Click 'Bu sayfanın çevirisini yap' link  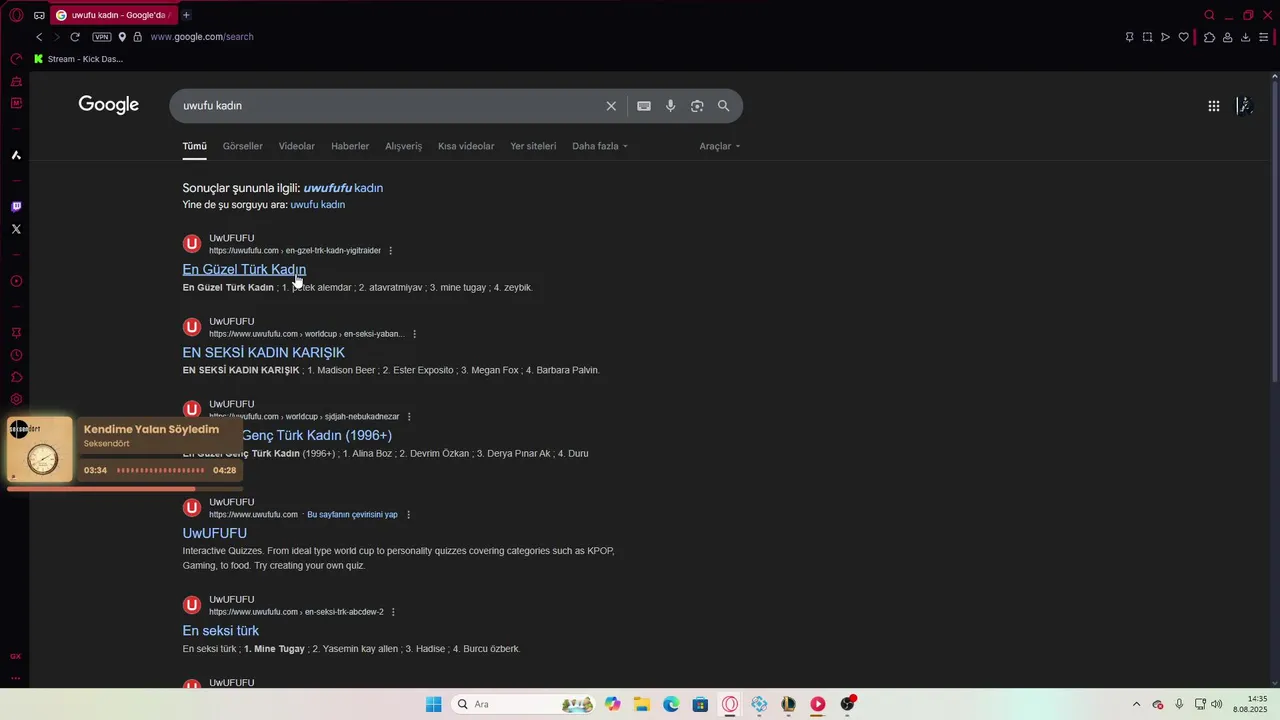click(352, 515)
